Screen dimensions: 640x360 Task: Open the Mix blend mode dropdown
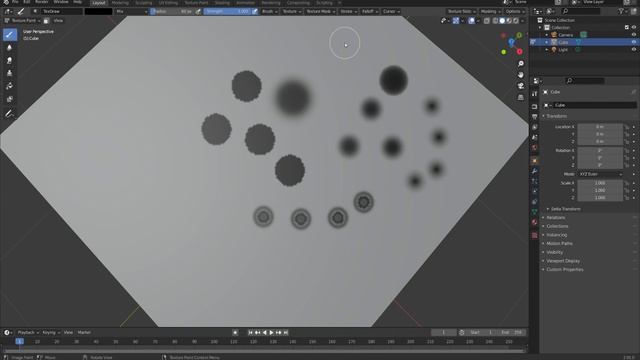131,11
